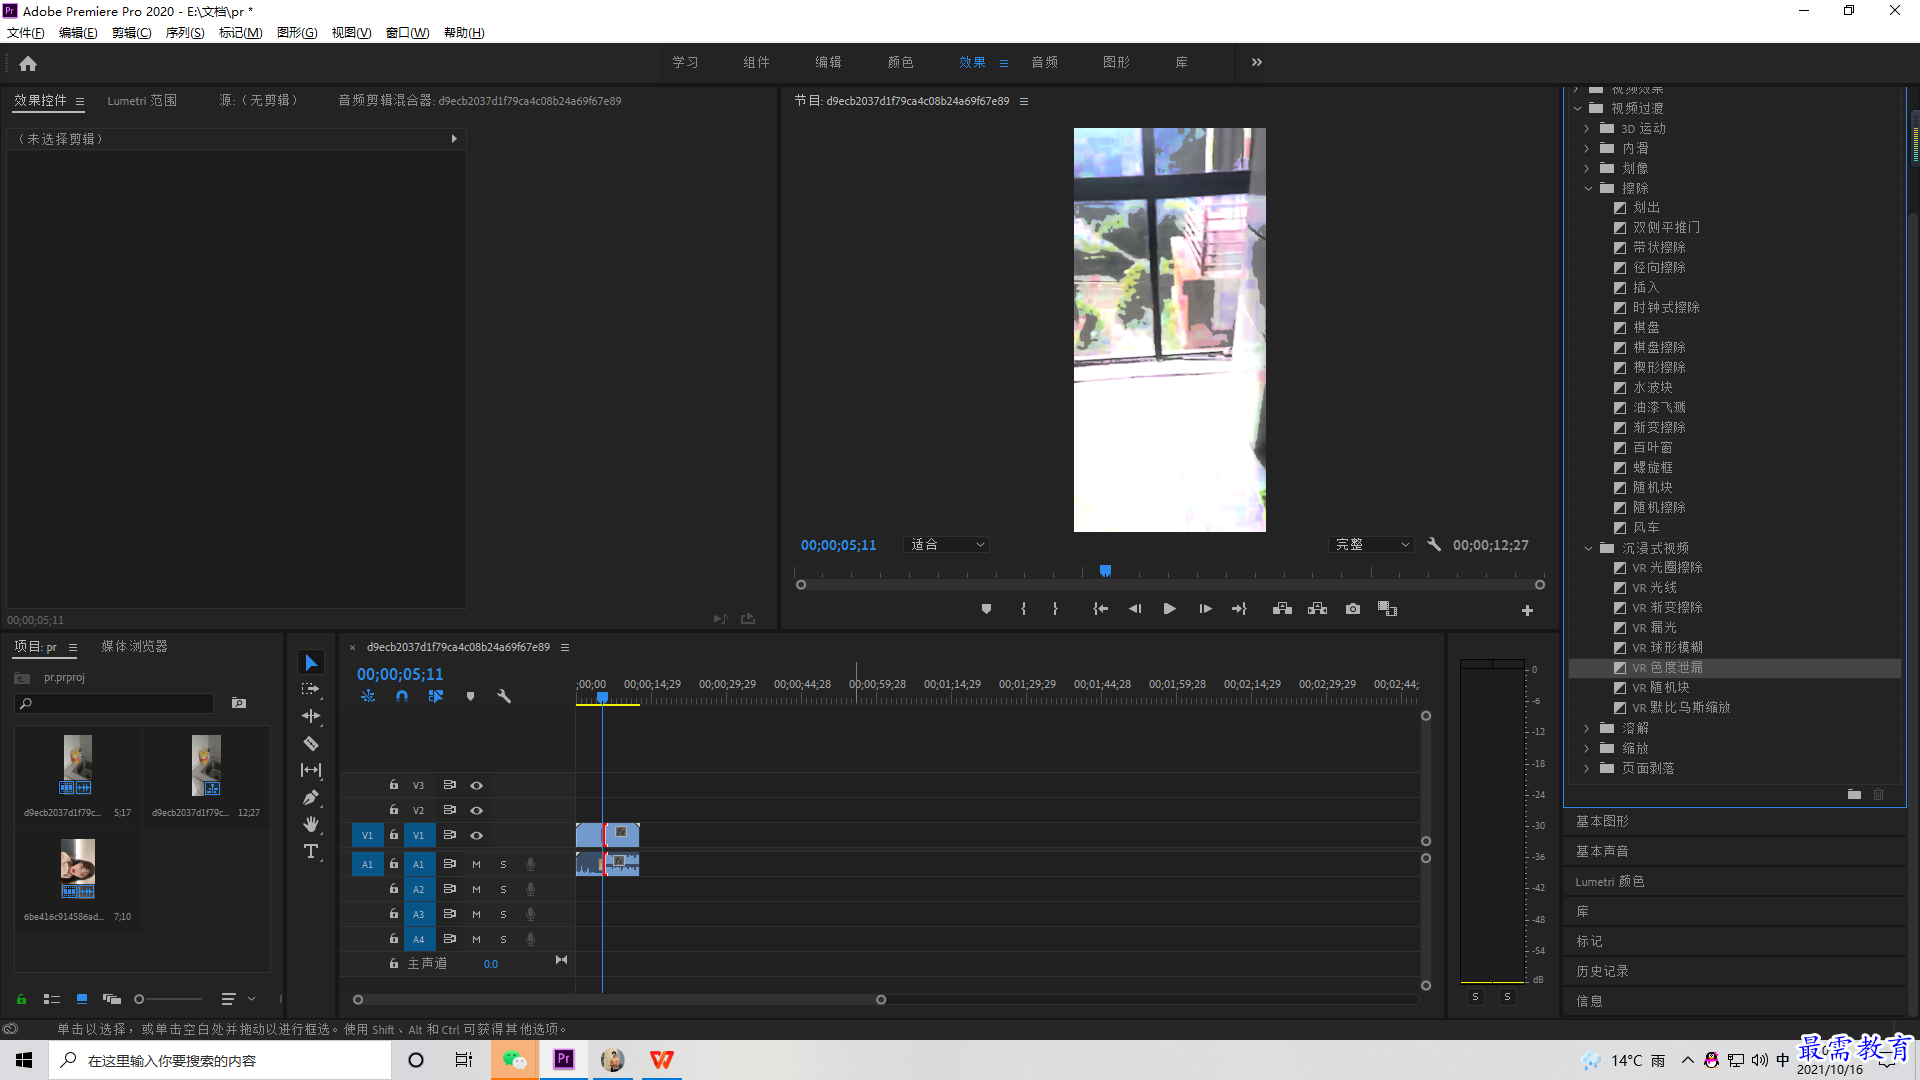Viewport: 1920px width, 1080px height.
Task: Click the Home icon
Action: point(28,63)
